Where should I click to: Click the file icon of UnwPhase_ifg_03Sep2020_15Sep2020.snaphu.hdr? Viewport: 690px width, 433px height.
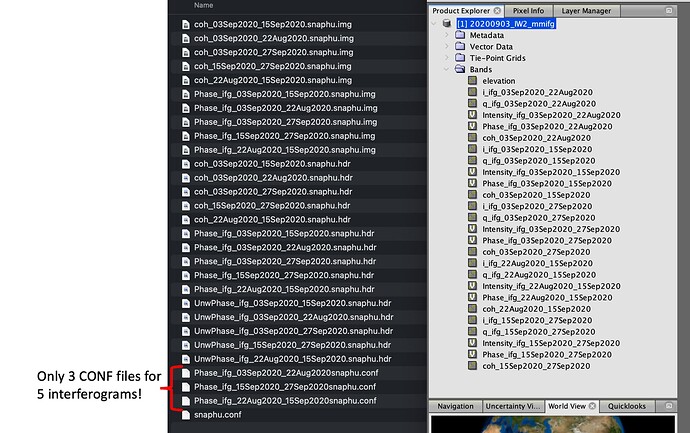point(186,303)
